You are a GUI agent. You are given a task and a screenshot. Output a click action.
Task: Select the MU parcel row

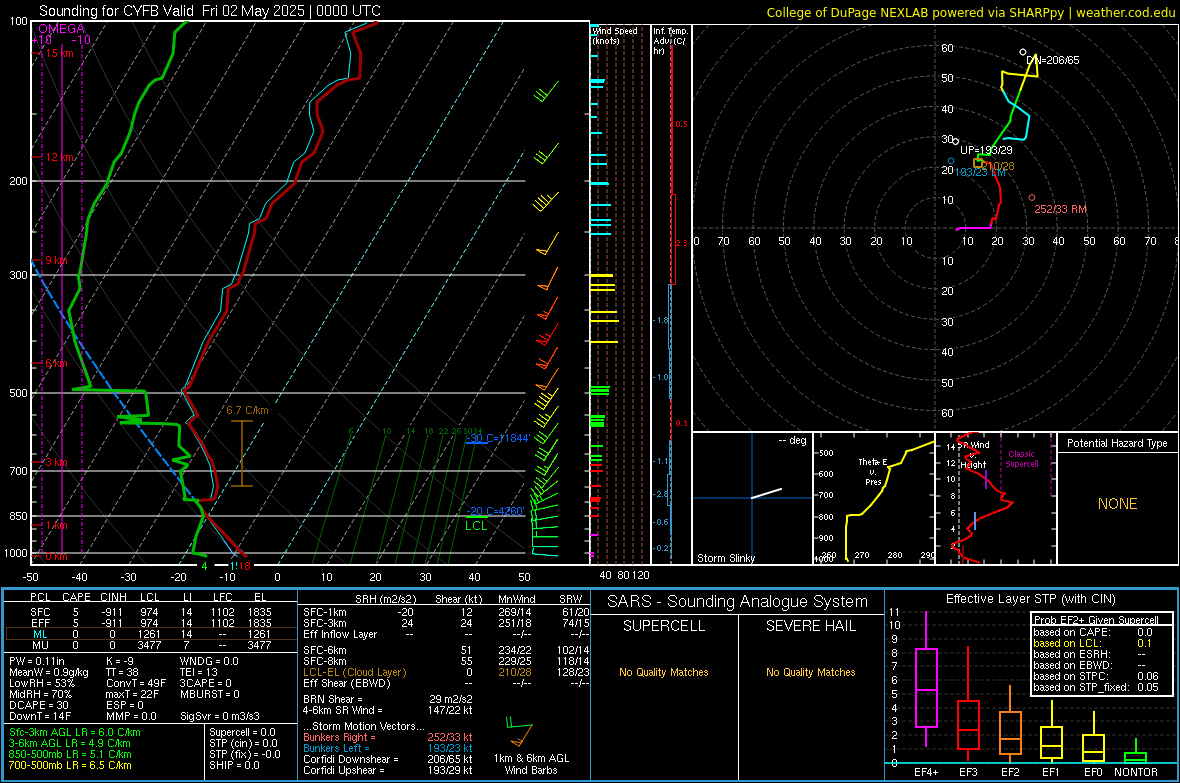pos(150,645)
